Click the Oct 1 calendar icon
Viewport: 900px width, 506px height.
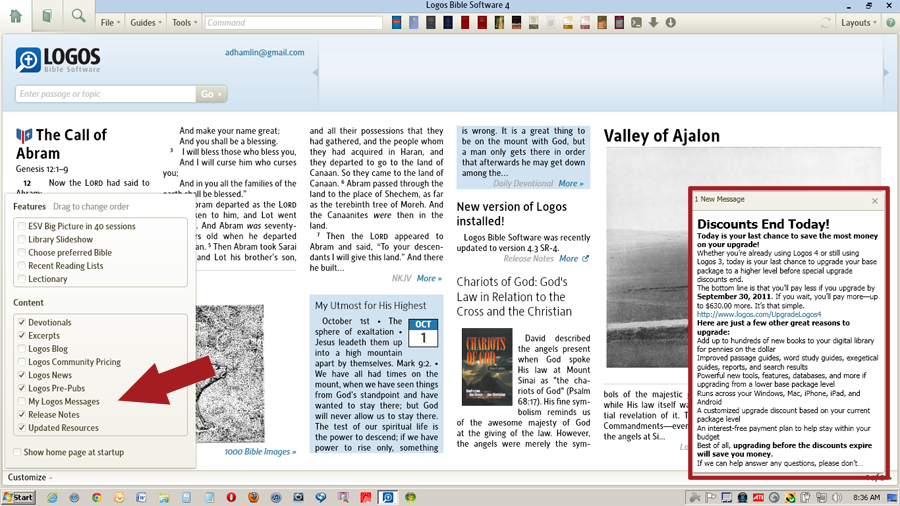tap(423, 333)
